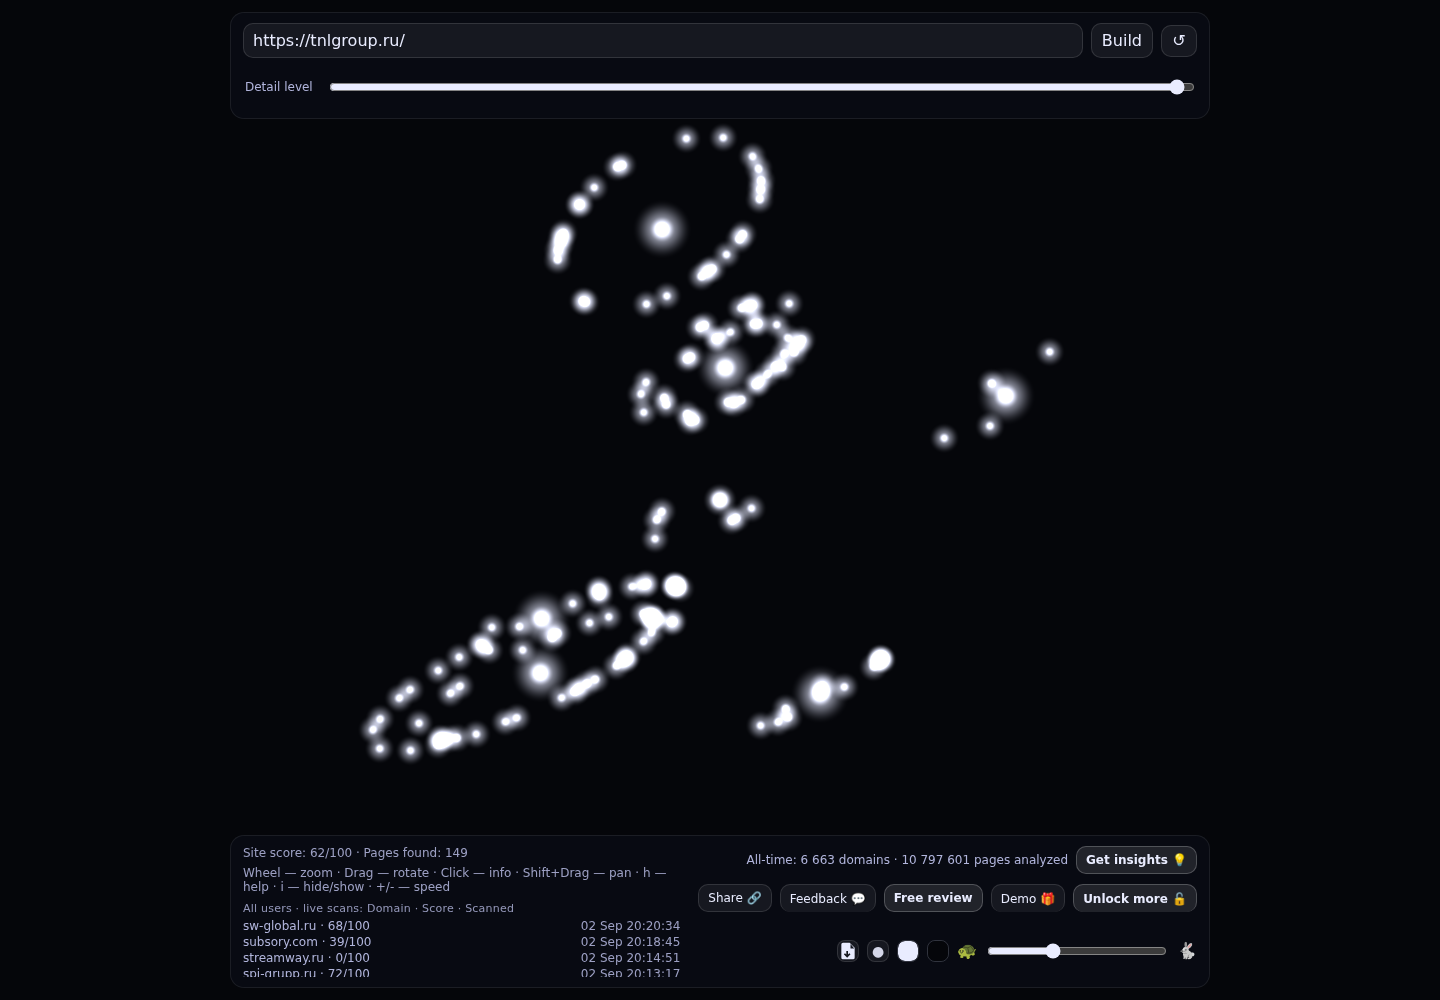This screenshot has width=1440, height=1000.
Task: Click the turtle slow-speed icon
Action: click(x=967, y=951)
